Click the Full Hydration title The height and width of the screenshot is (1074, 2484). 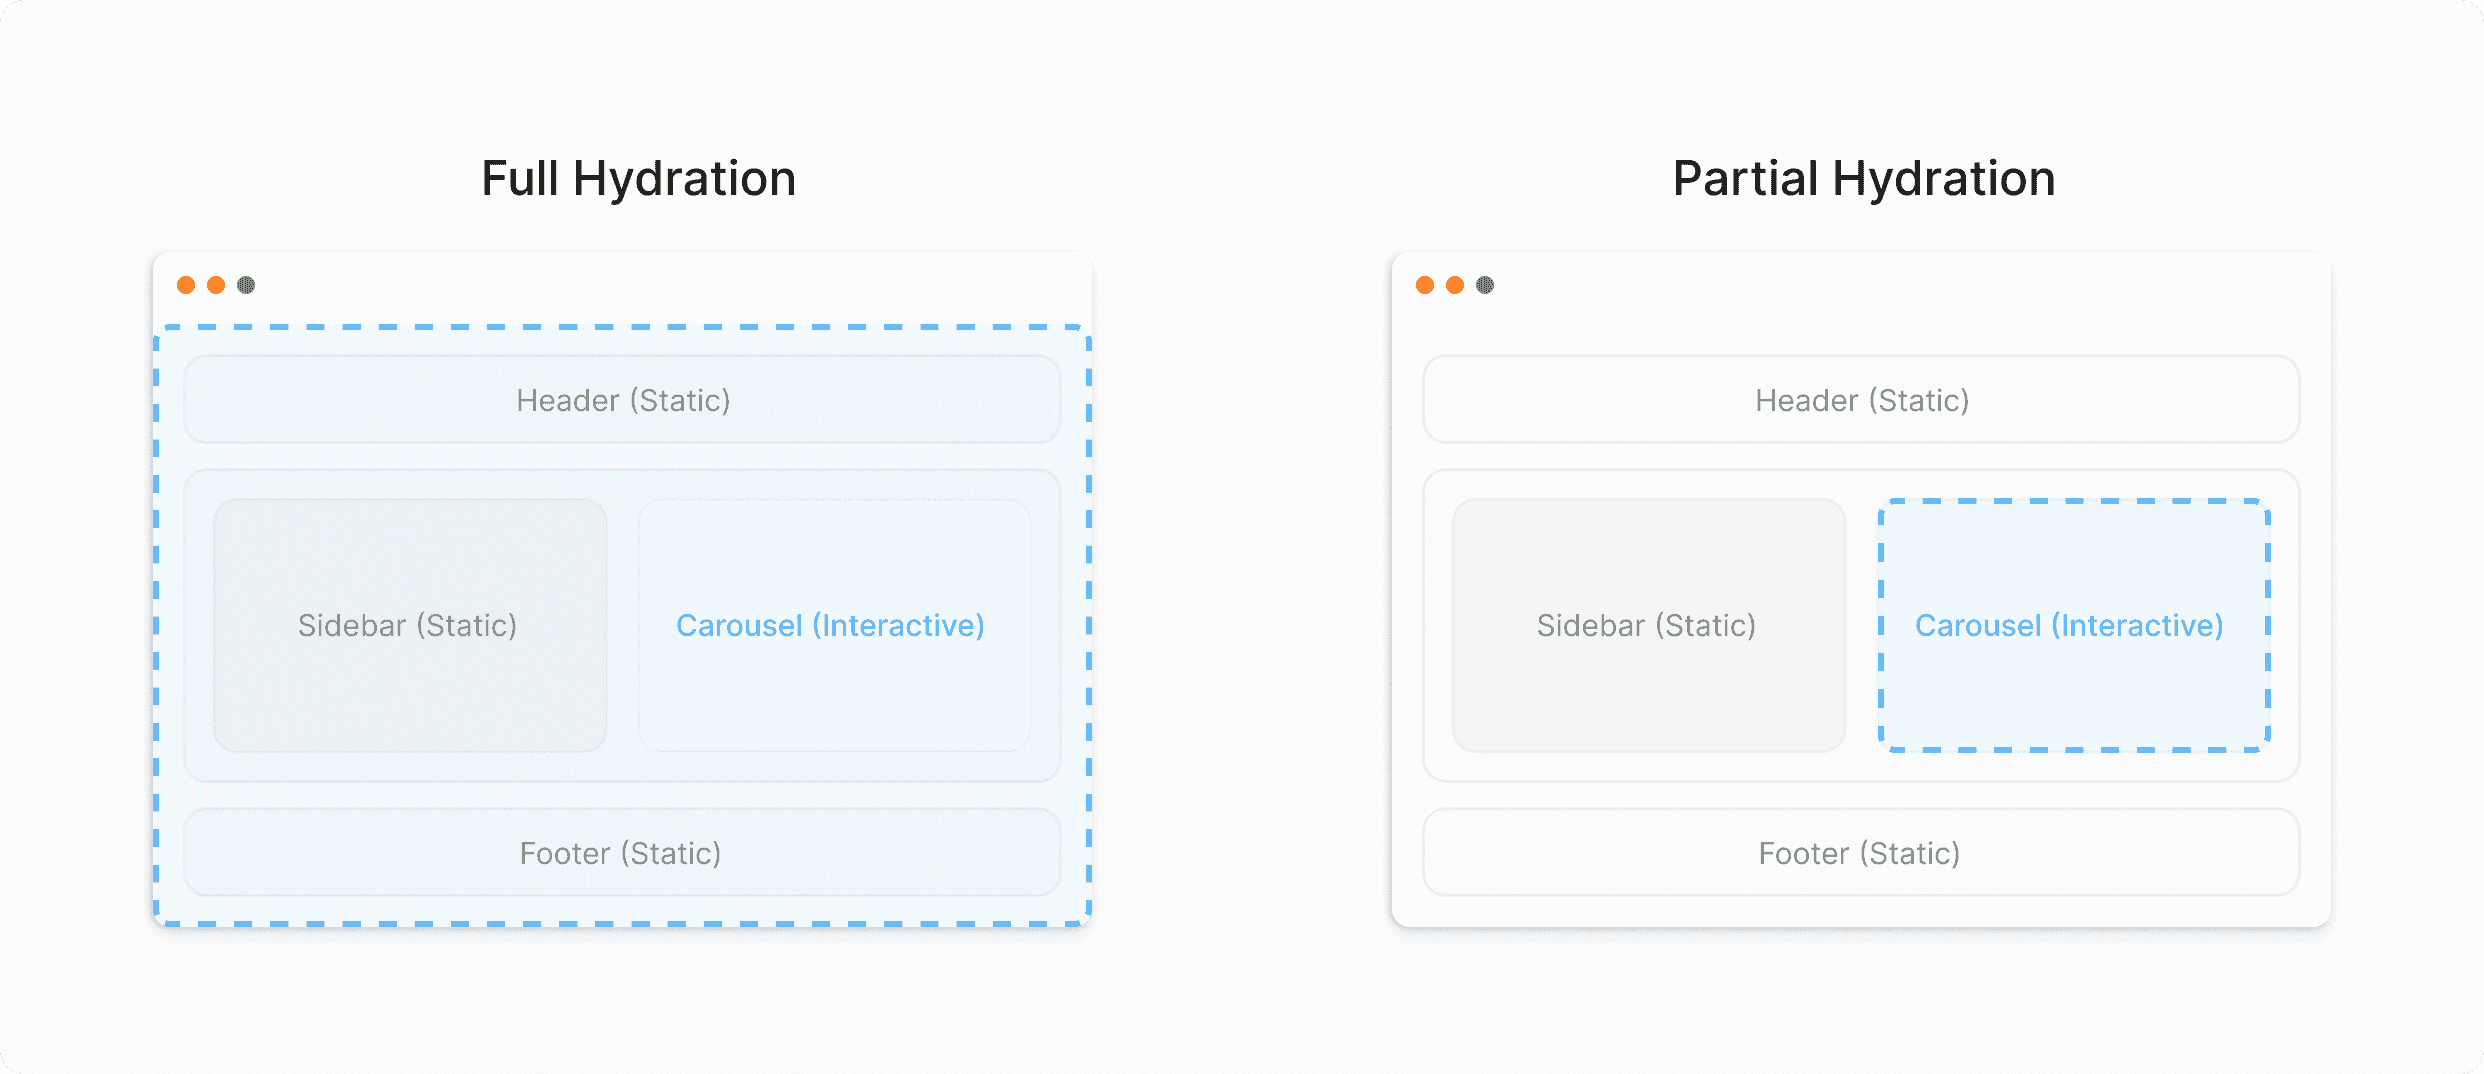point(639,180)
